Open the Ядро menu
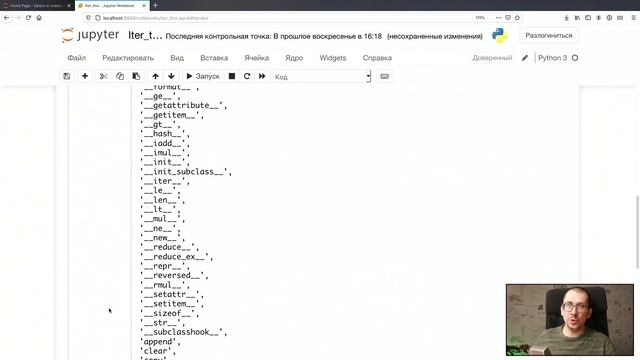 (294, 58)
